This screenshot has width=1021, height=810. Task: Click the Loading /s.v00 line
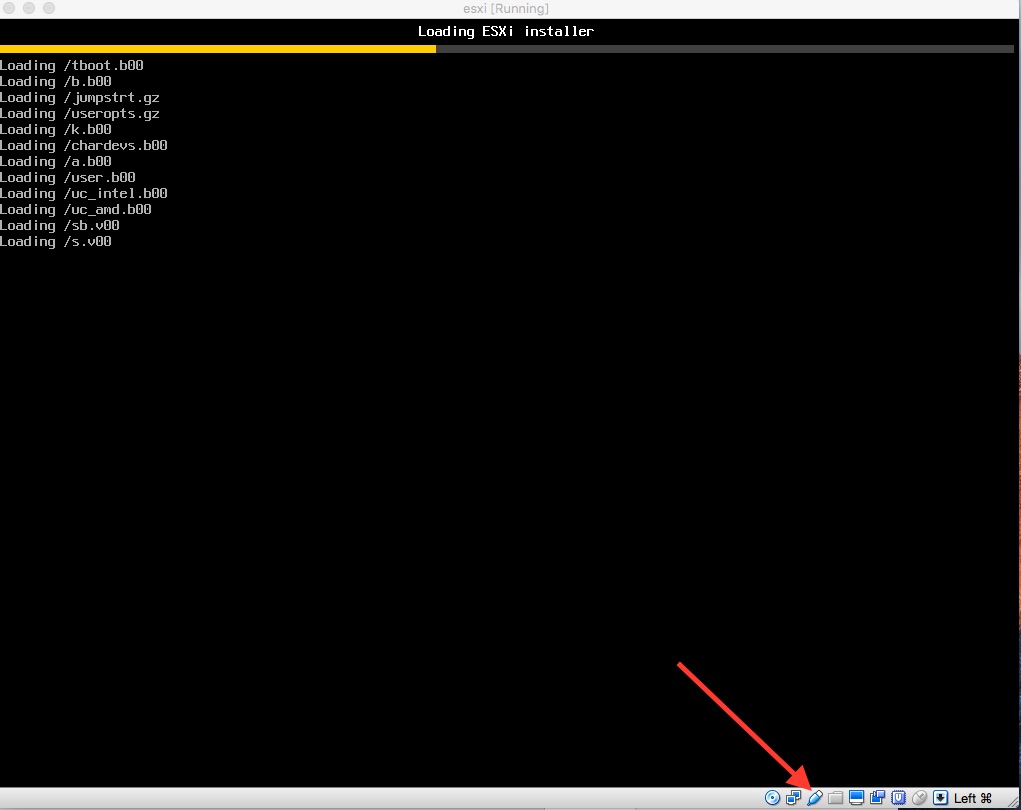[x=56, y=242]
